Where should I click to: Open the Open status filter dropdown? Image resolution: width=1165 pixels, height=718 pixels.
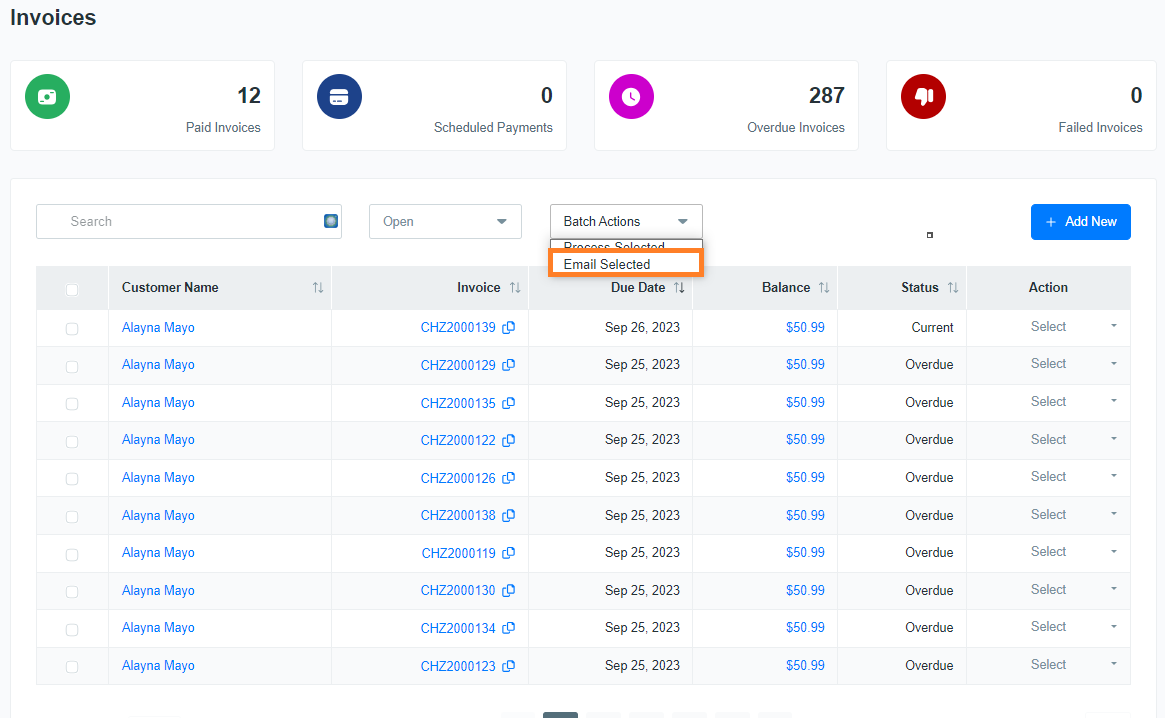pos(445,221)
